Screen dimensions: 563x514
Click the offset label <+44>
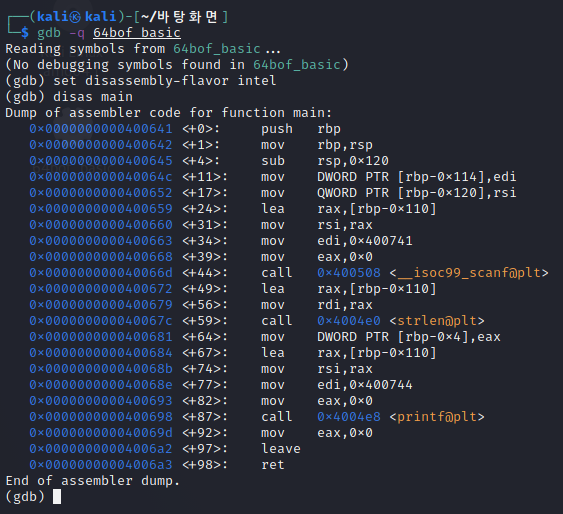coord(205,273)
